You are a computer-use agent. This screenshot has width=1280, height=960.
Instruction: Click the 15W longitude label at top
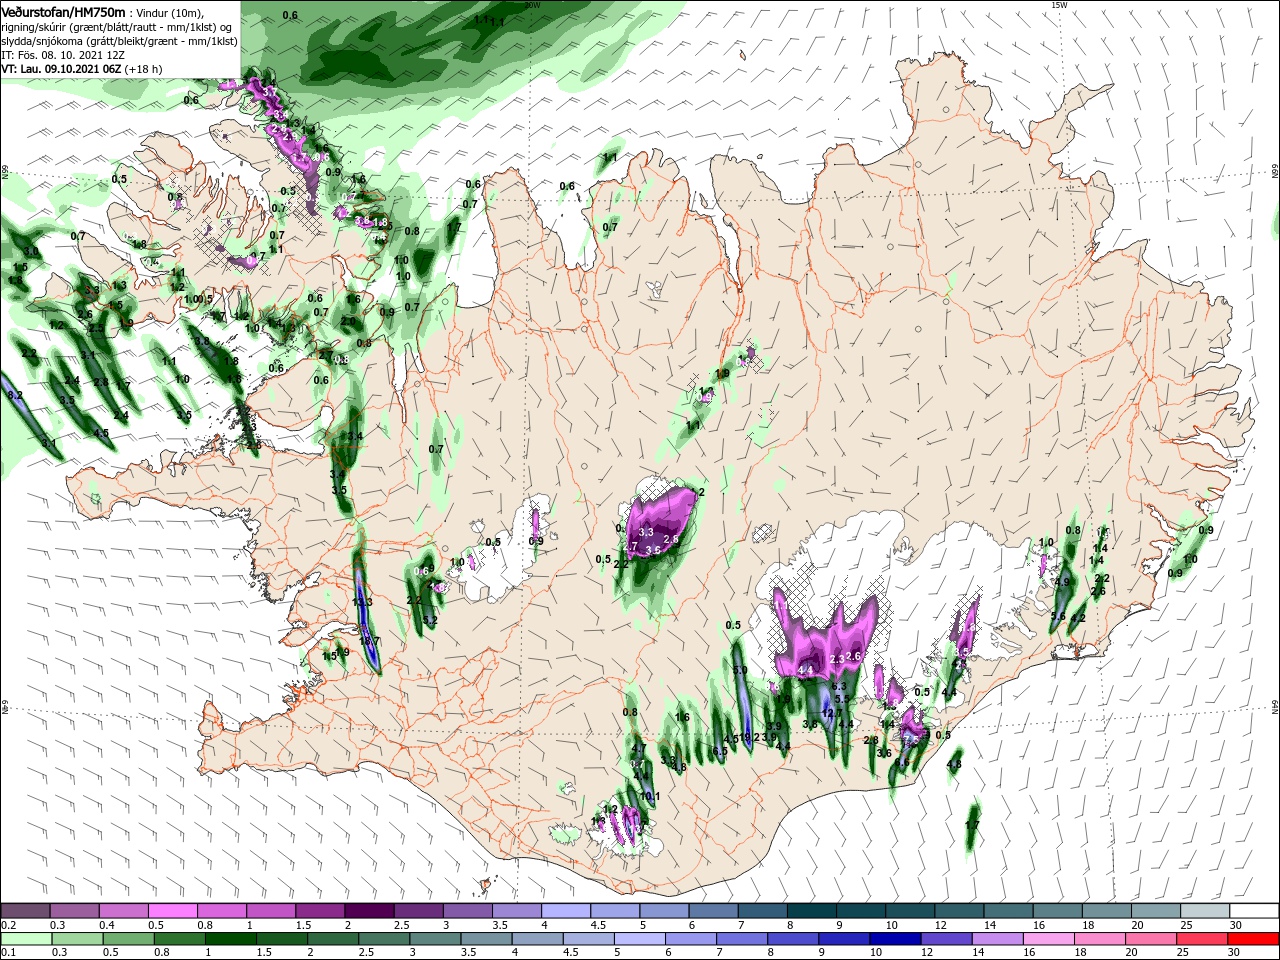point(1060,5)
